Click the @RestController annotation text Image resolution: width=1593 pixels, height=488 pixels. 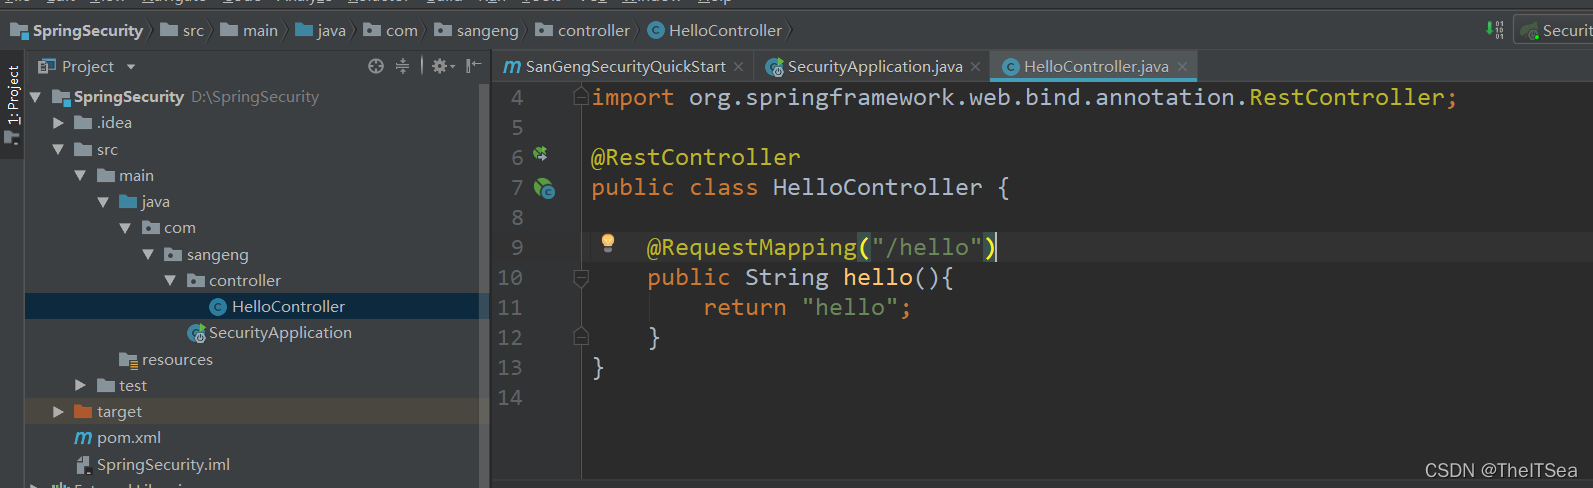click(x=695, y=157)
